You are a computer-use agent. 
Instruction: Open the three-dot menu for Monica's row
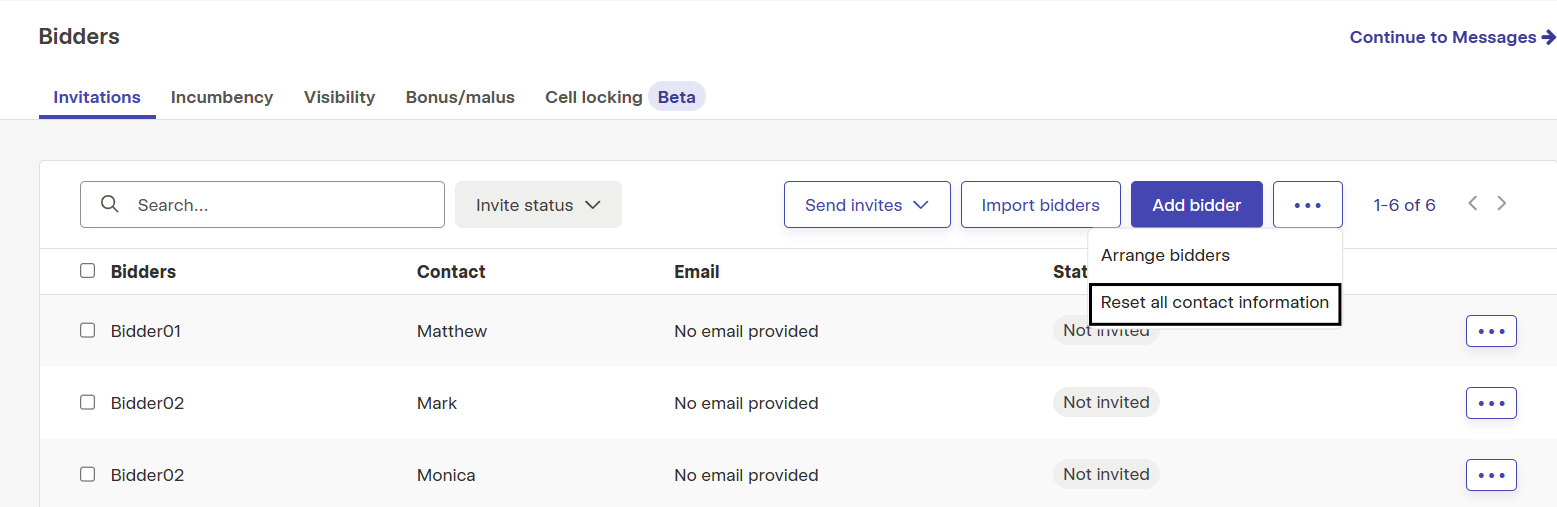(1491, 475)
